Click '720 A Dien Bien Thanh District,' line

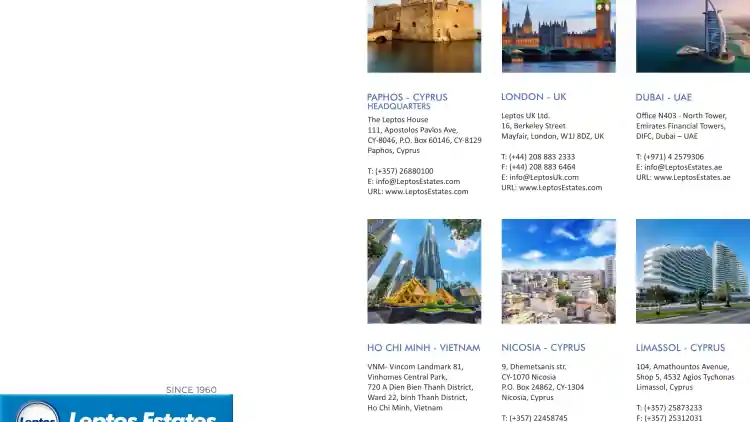pyautogui.click(x=420, y=387)
